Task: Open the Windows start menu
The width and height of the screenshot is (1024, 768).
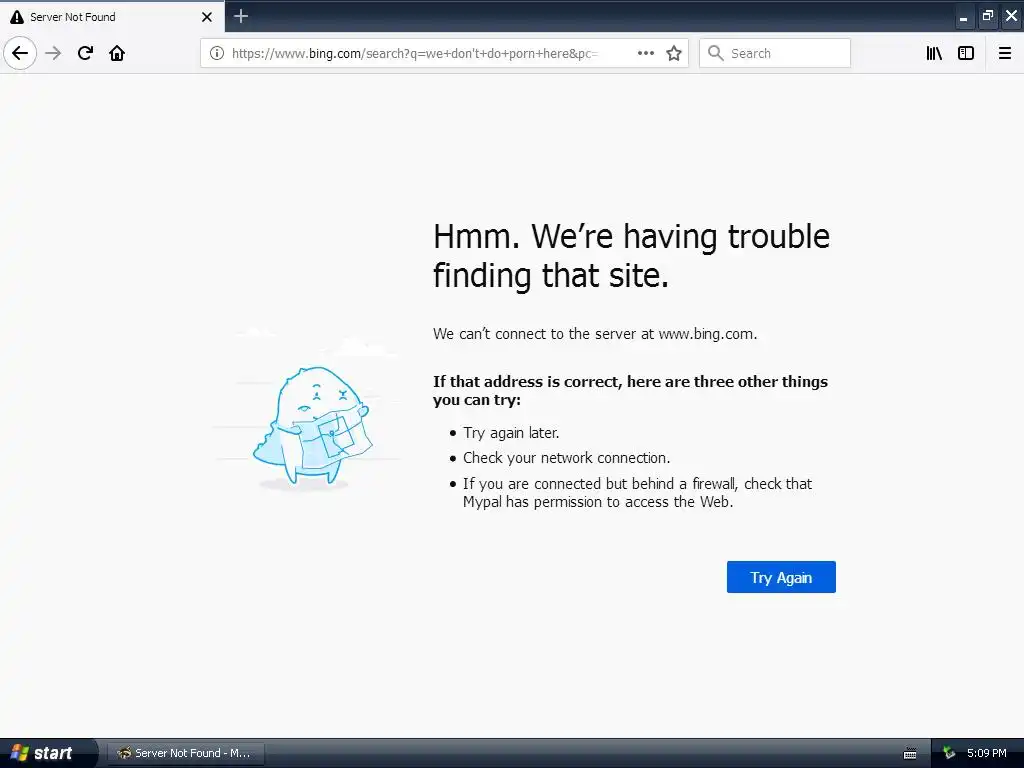Action: coord(47,753)
